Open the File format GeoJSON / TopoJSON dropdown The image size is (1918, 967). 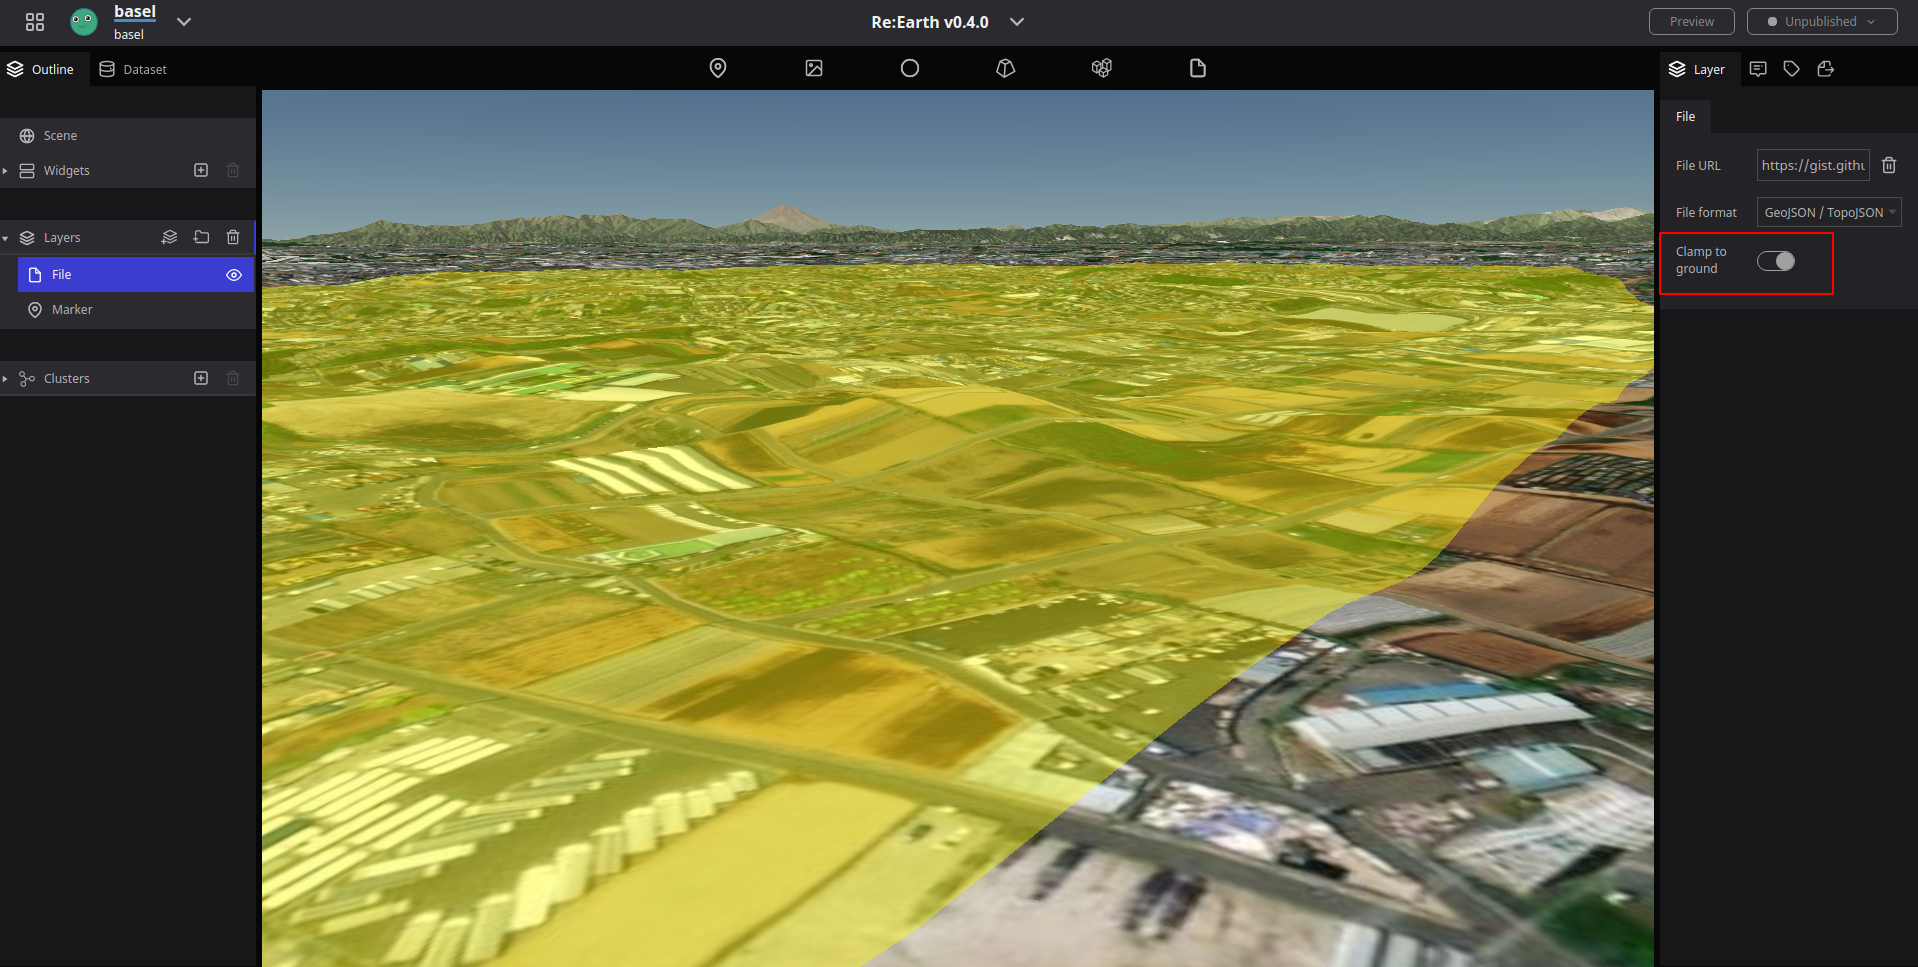pos(1829,213)
